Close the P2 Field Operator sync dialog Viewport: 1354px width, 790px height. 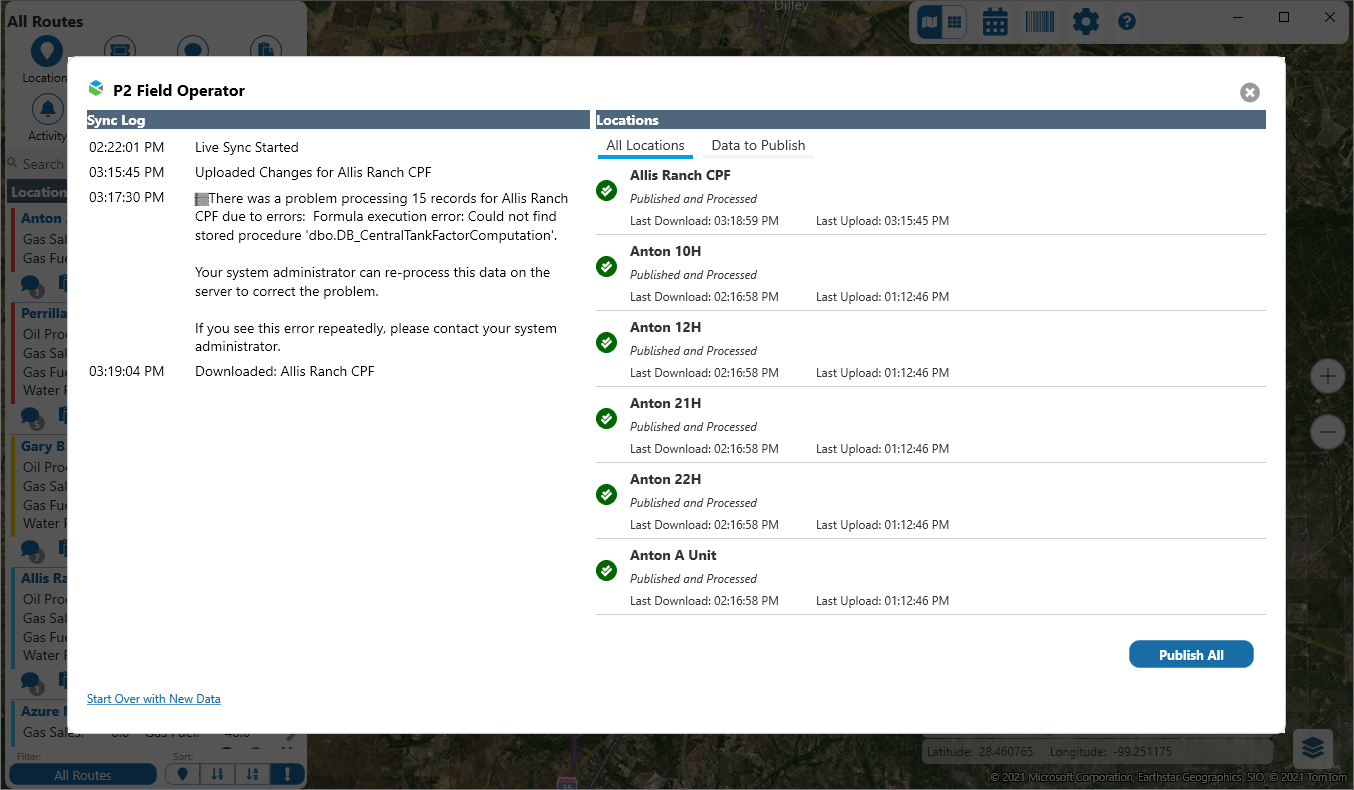1249,92
